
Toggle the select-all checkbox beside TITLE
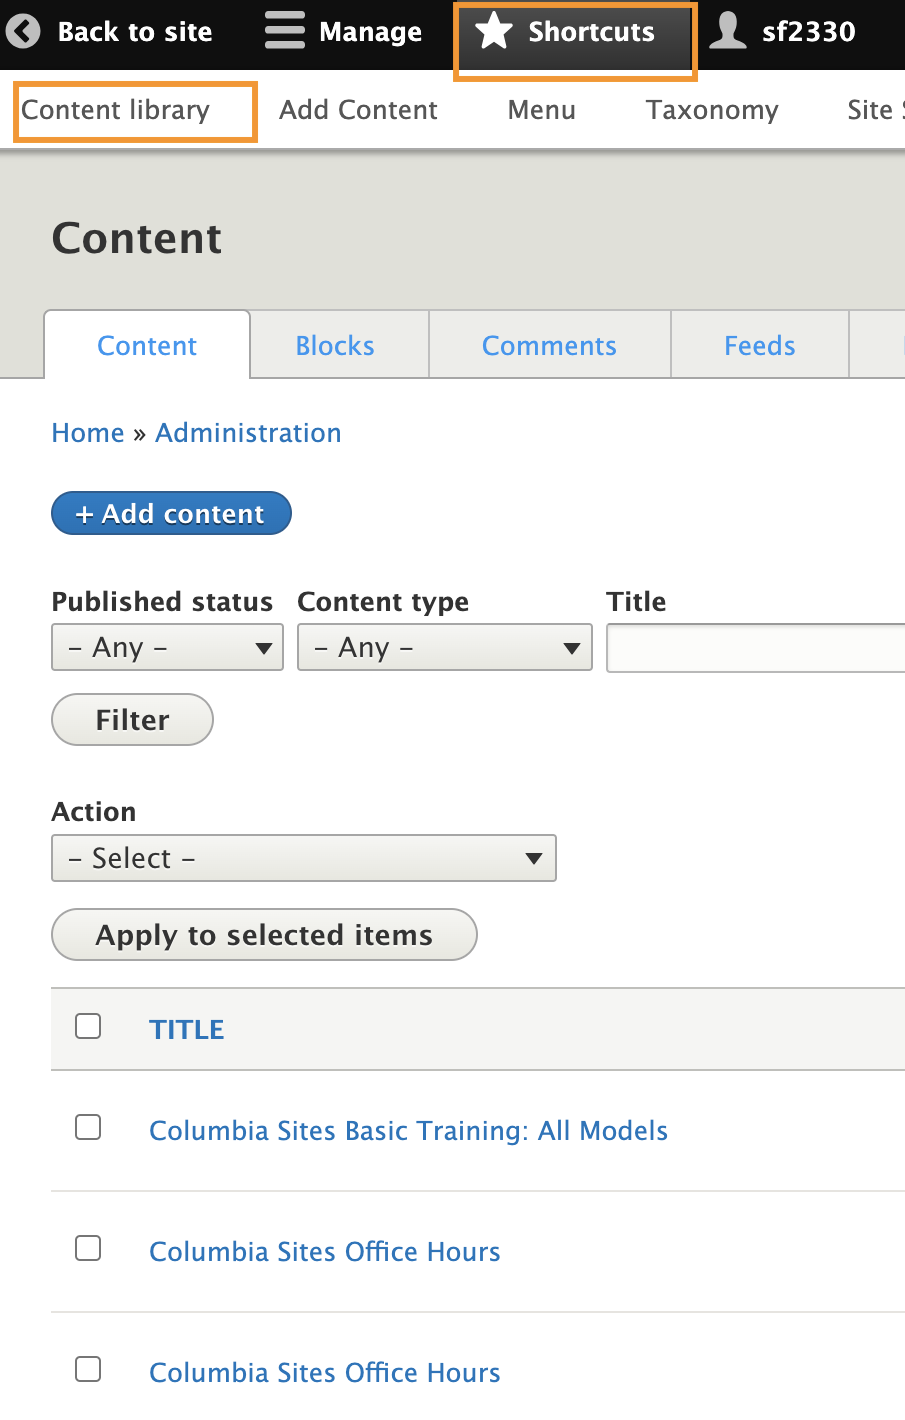coord(88,1027)
